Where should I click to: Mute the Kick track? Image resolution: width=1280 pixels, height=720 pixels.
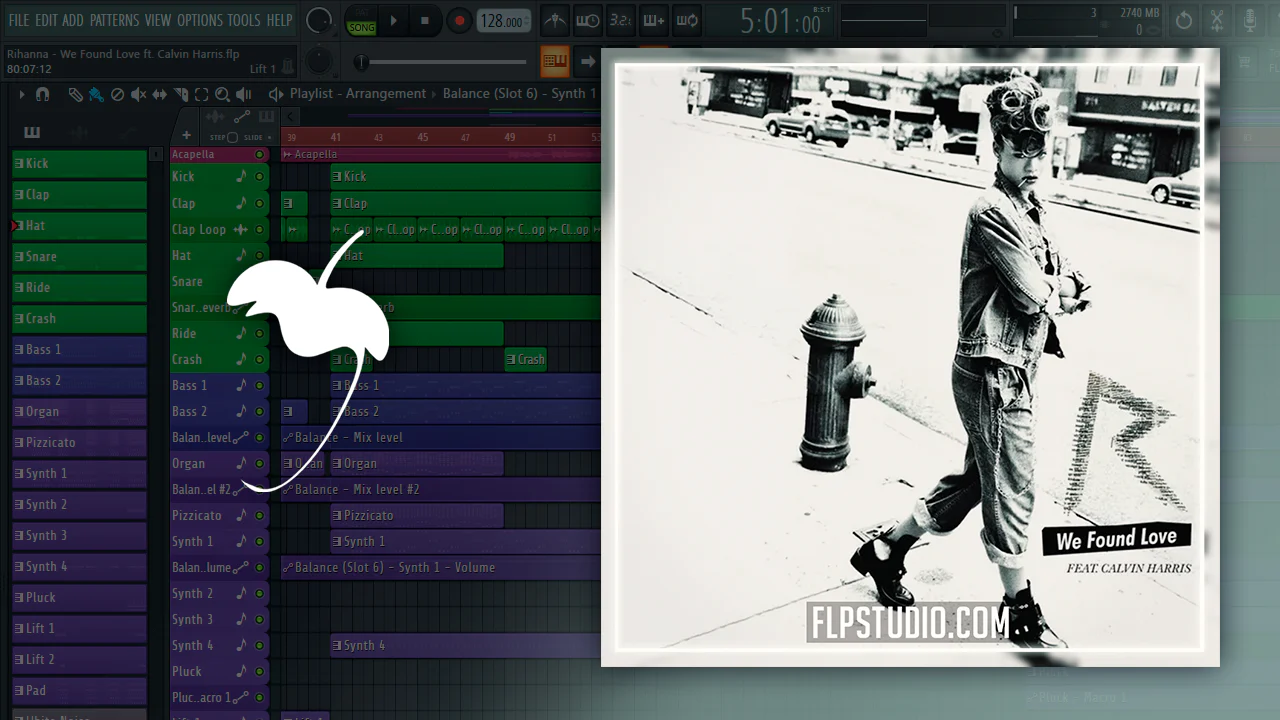point(260,177)
